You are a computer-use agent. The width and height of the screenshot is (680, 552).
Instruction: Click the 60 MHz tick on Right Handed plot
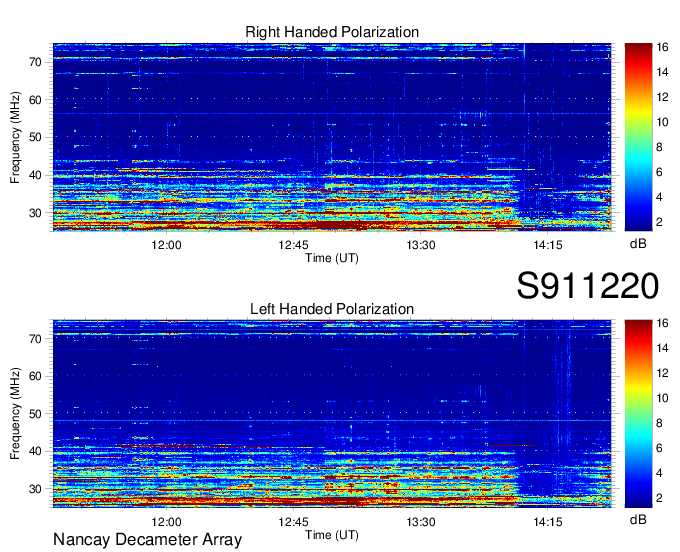click(x=36, y=100)
